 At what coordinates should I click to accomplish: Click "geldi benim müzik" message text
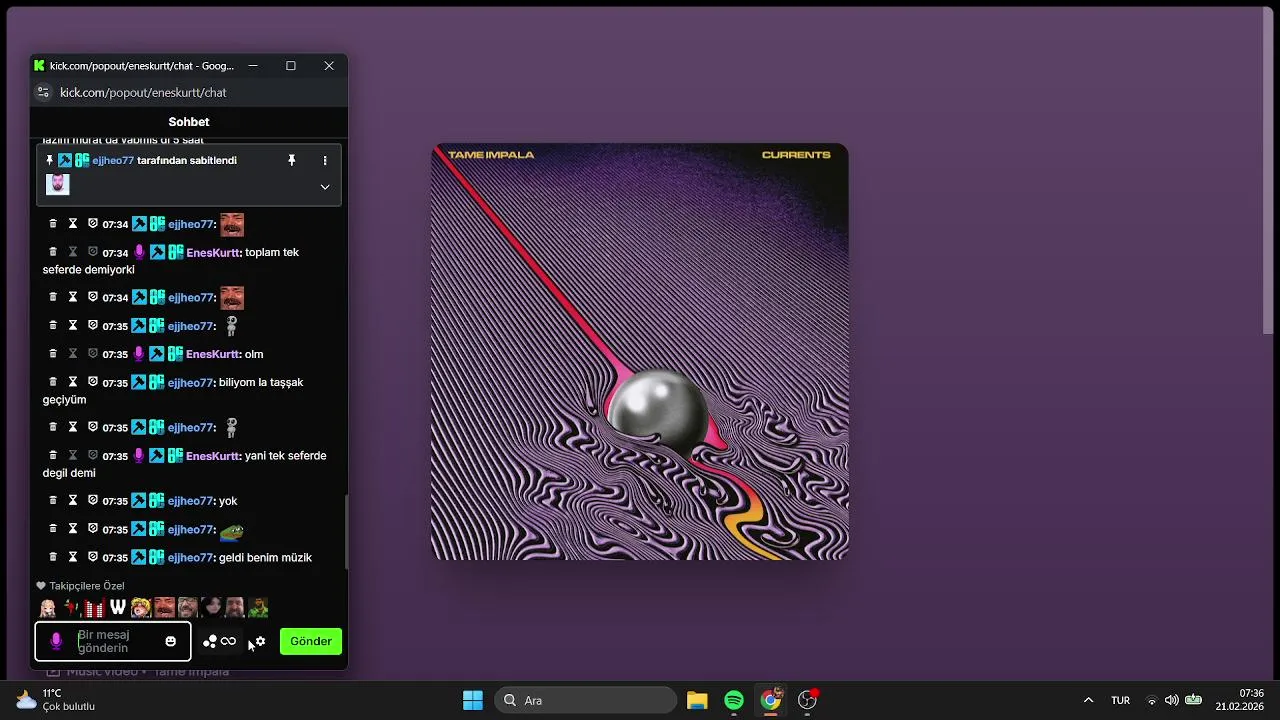point(265,557)
